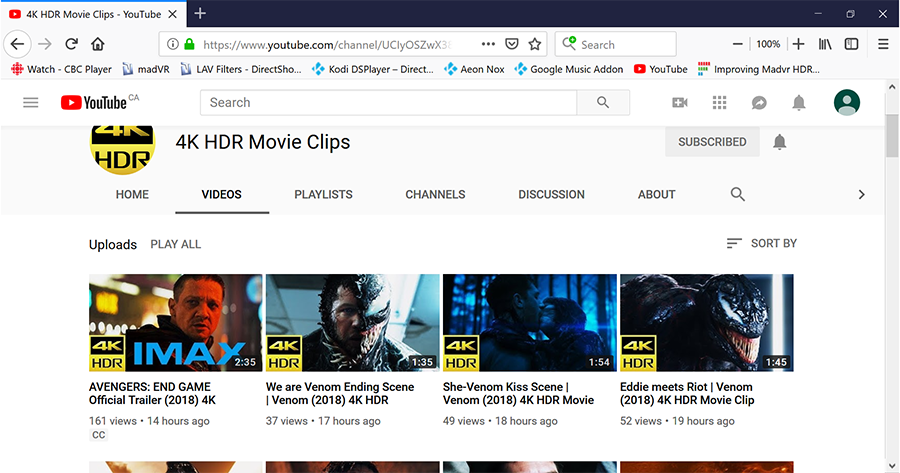The width and height of the screenshot is (900, 473).
Task: Click the 4K HDR channel avatar
Action: (122, 149)
